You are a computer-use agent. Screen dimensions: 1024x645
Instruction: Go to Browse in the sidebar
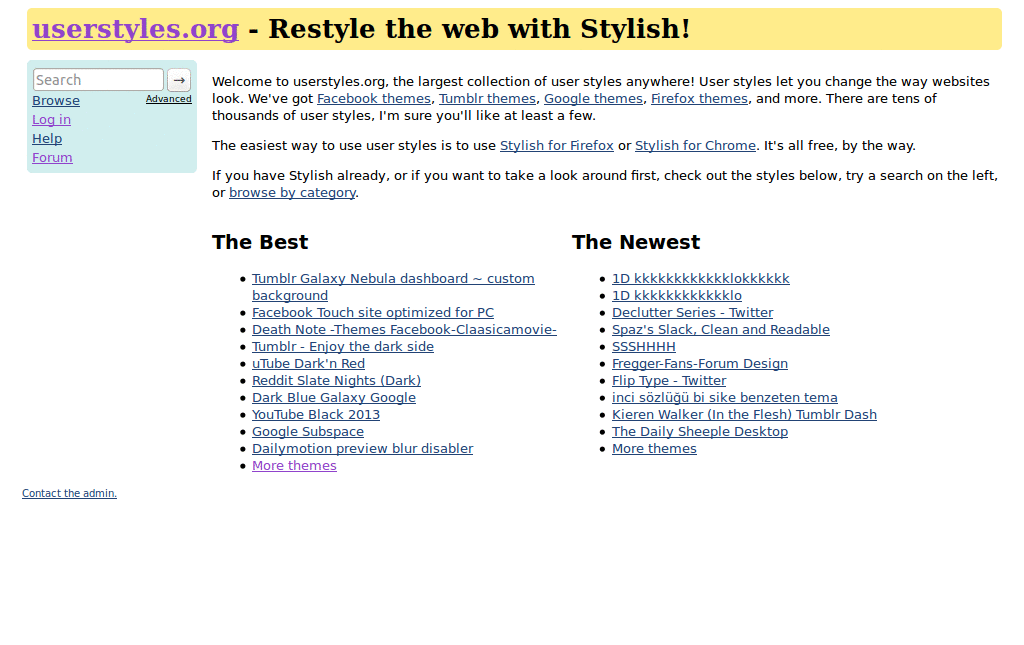56,101
